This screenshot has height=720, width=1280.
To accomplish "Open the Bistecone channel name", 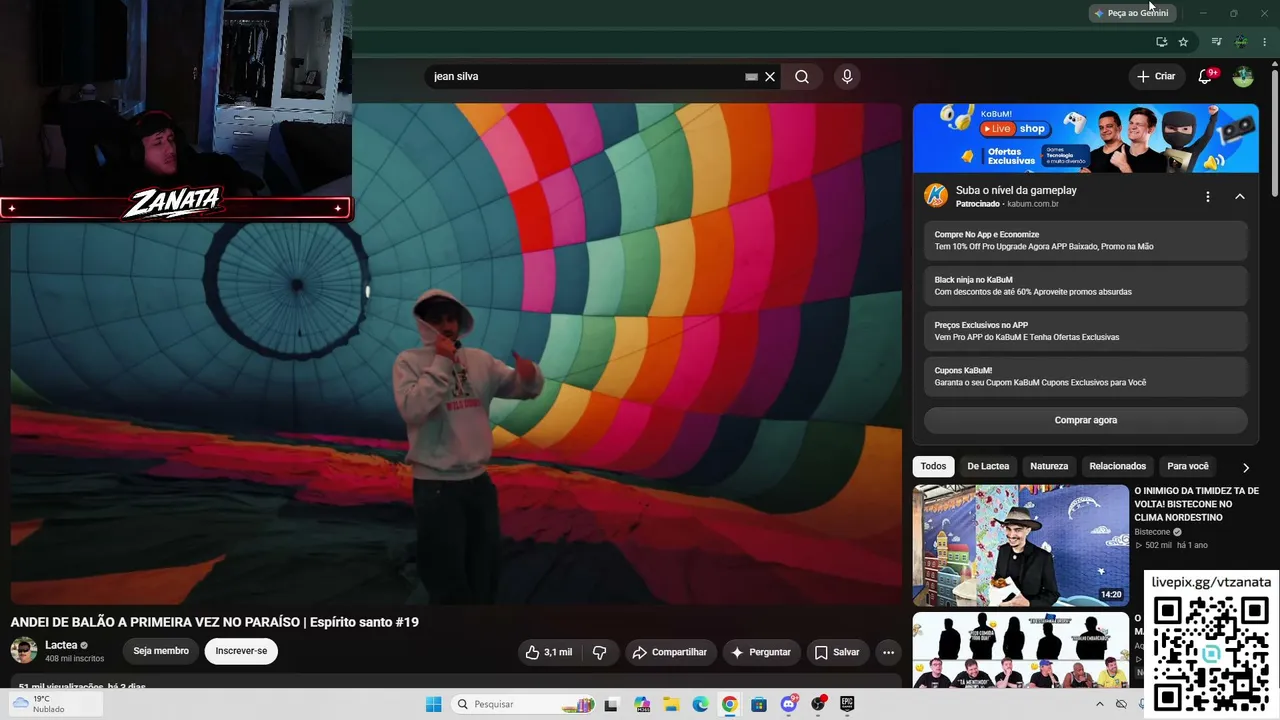I will pyautogui.click(x=1152, y=532).
